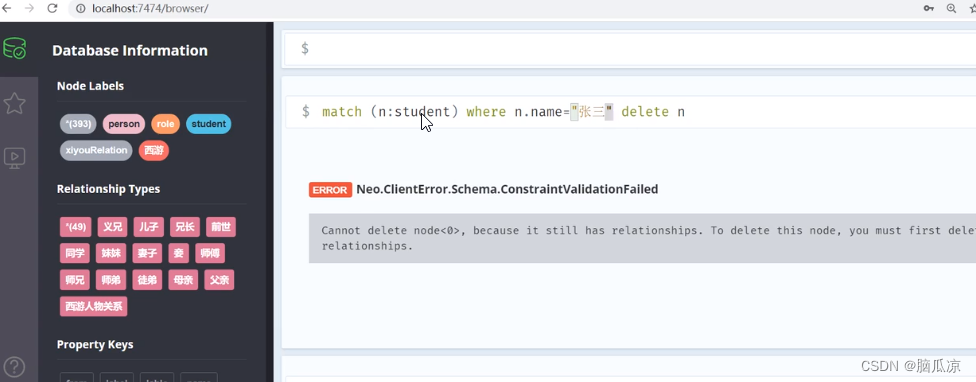Go back with the browser back arrow
Viewport: 976px width, 382px height.
7,8
